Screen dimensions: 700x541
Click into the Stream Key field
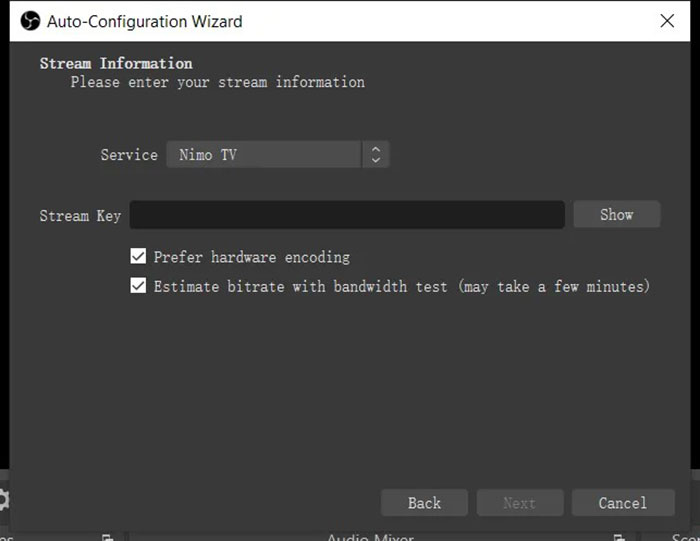[x=347, y=215]
